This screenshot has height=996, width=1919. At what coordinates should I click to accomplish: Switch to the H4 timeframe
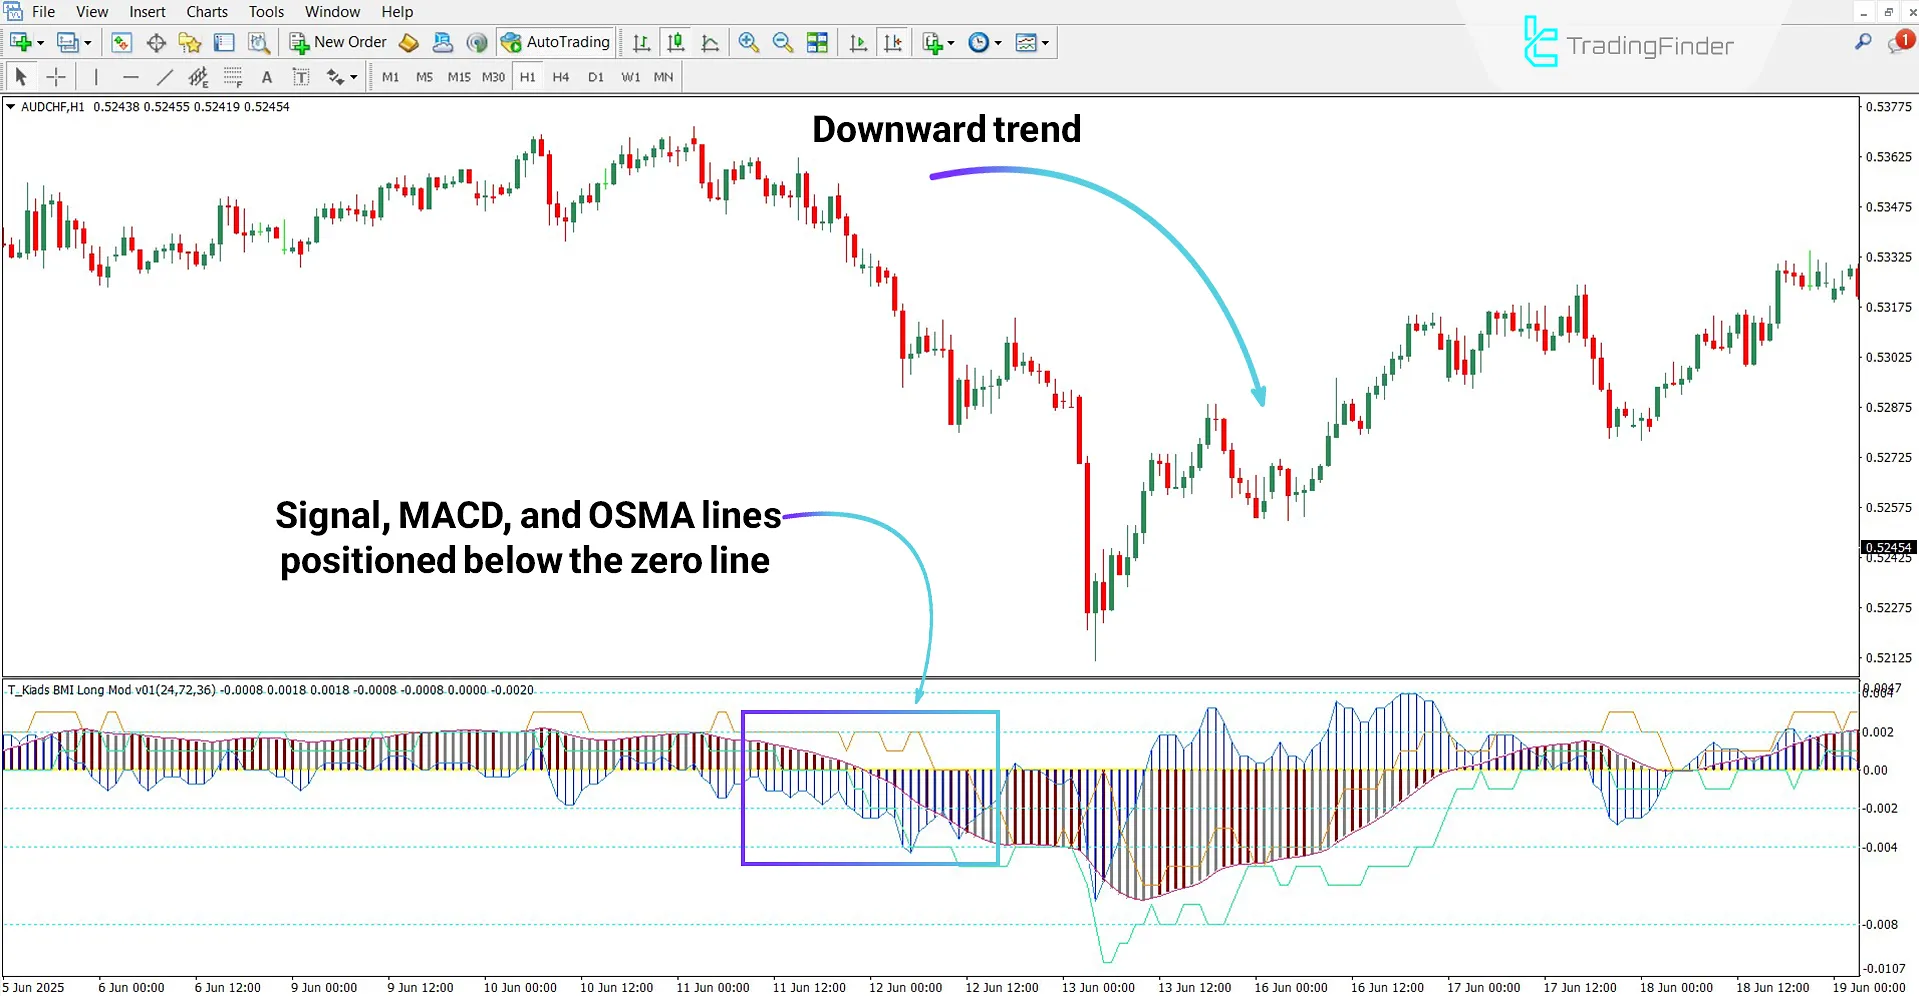pyautogui.click(x=560, y=76)
